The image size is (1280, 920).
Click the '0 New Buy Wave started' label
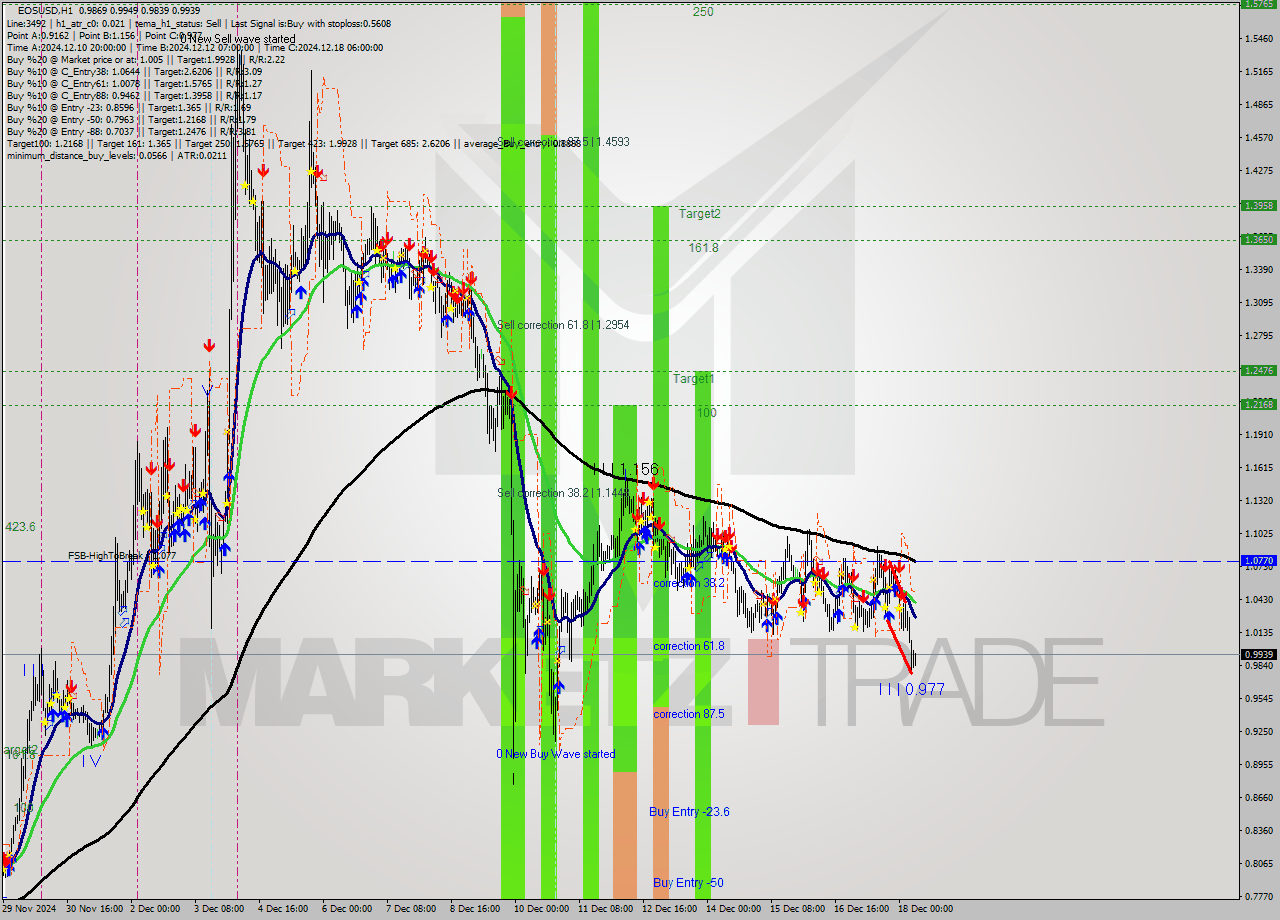click(x=556, y=754)
